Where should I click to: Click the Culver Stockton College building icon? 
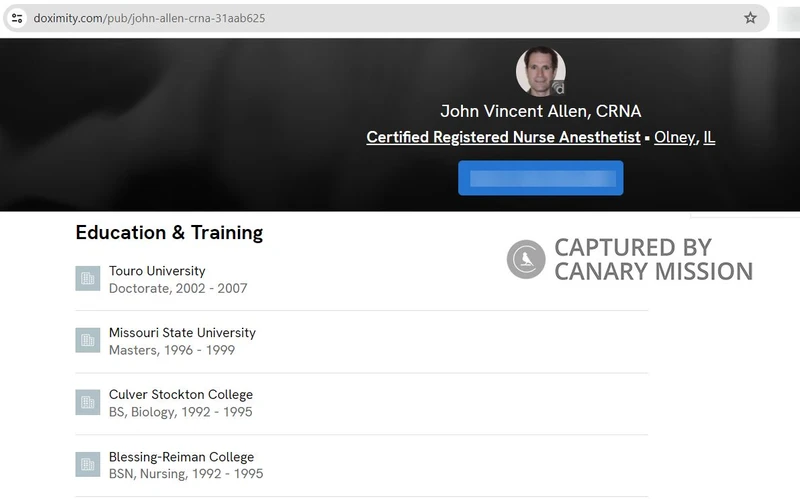click(x=88, y=403)
